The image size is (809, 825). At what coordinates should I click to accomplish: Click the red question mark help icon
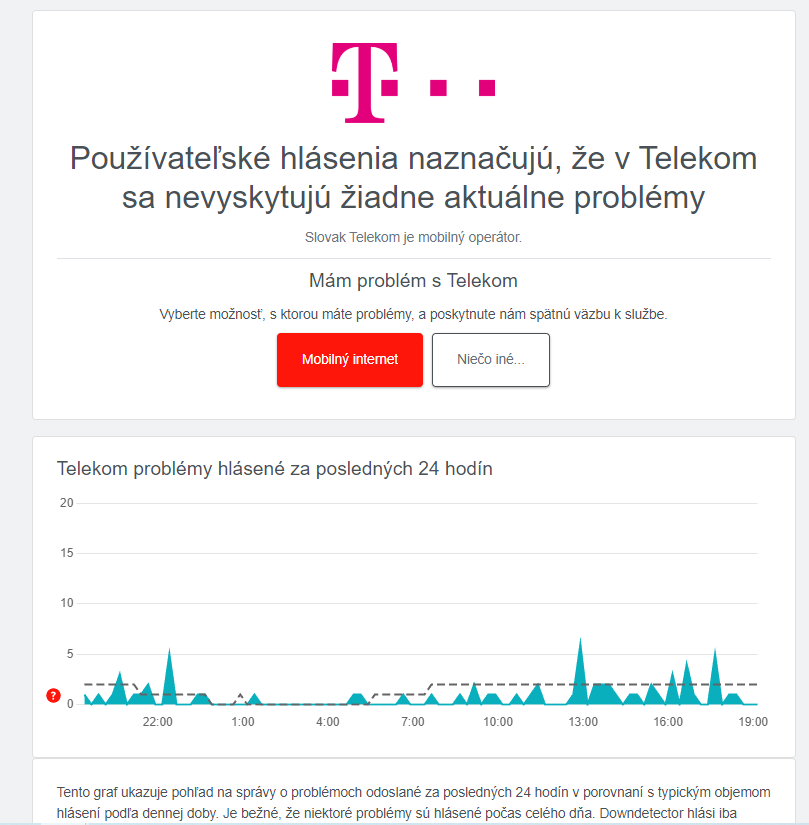coord(53,696)
